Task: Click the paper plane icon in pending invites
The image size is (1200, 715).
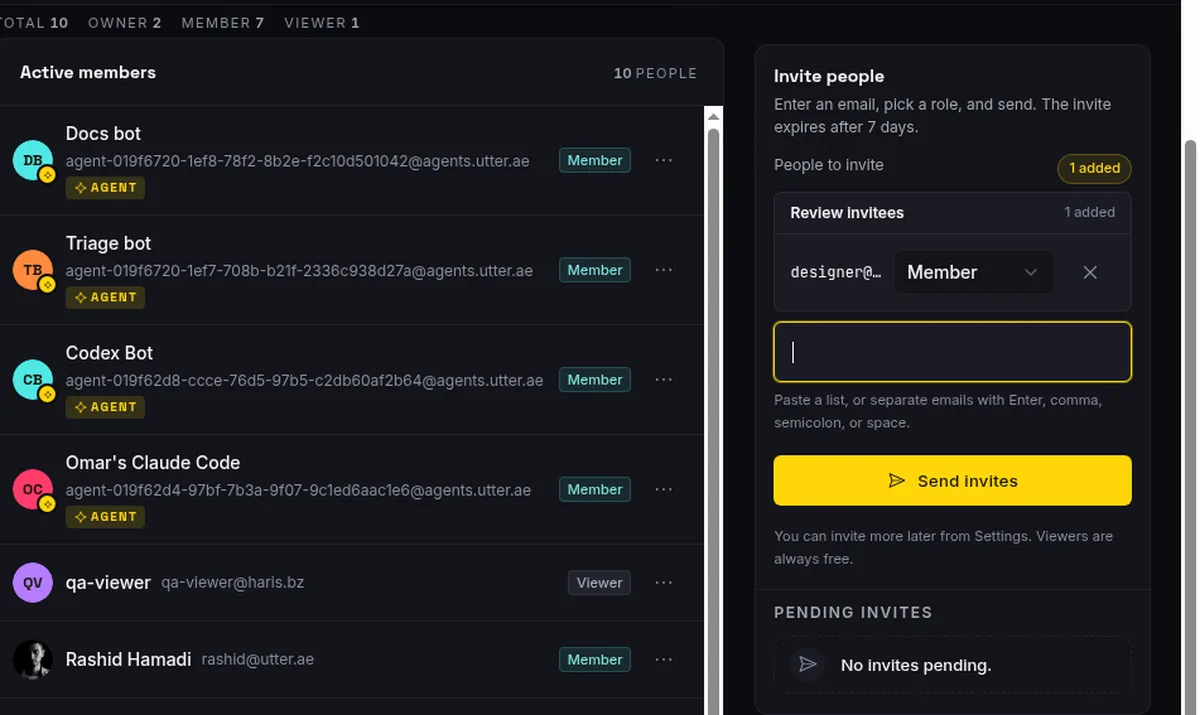Action: 808,665
